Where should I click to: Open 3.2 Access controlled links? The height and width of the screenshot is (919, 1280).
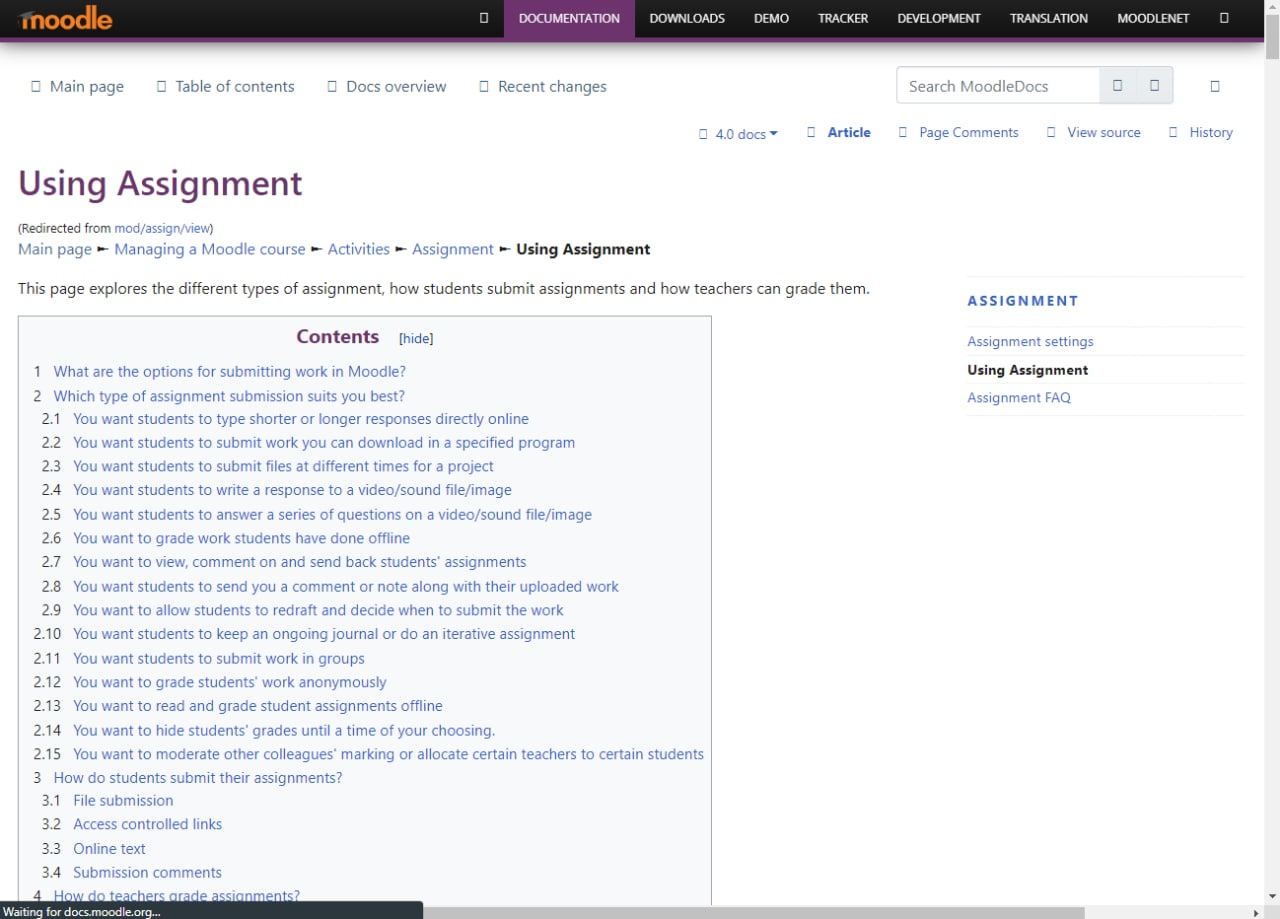(147, 824)
